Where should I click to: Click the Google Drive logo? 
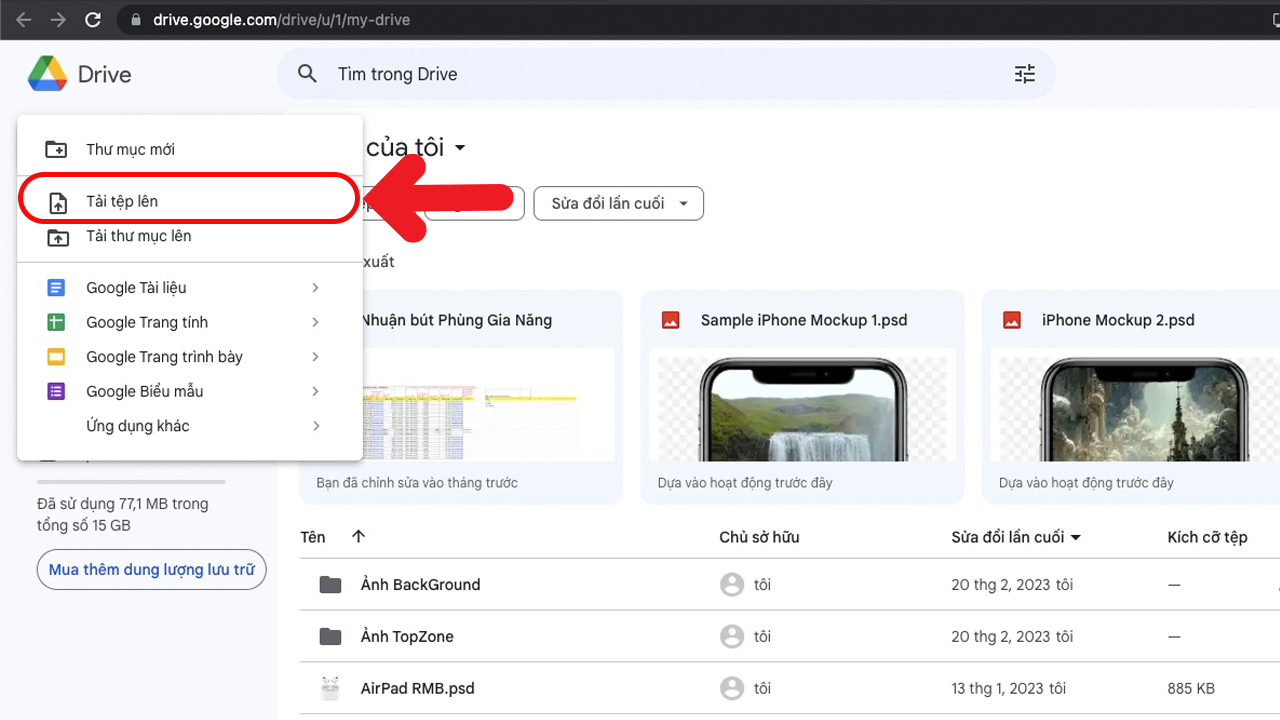point(47,74)
